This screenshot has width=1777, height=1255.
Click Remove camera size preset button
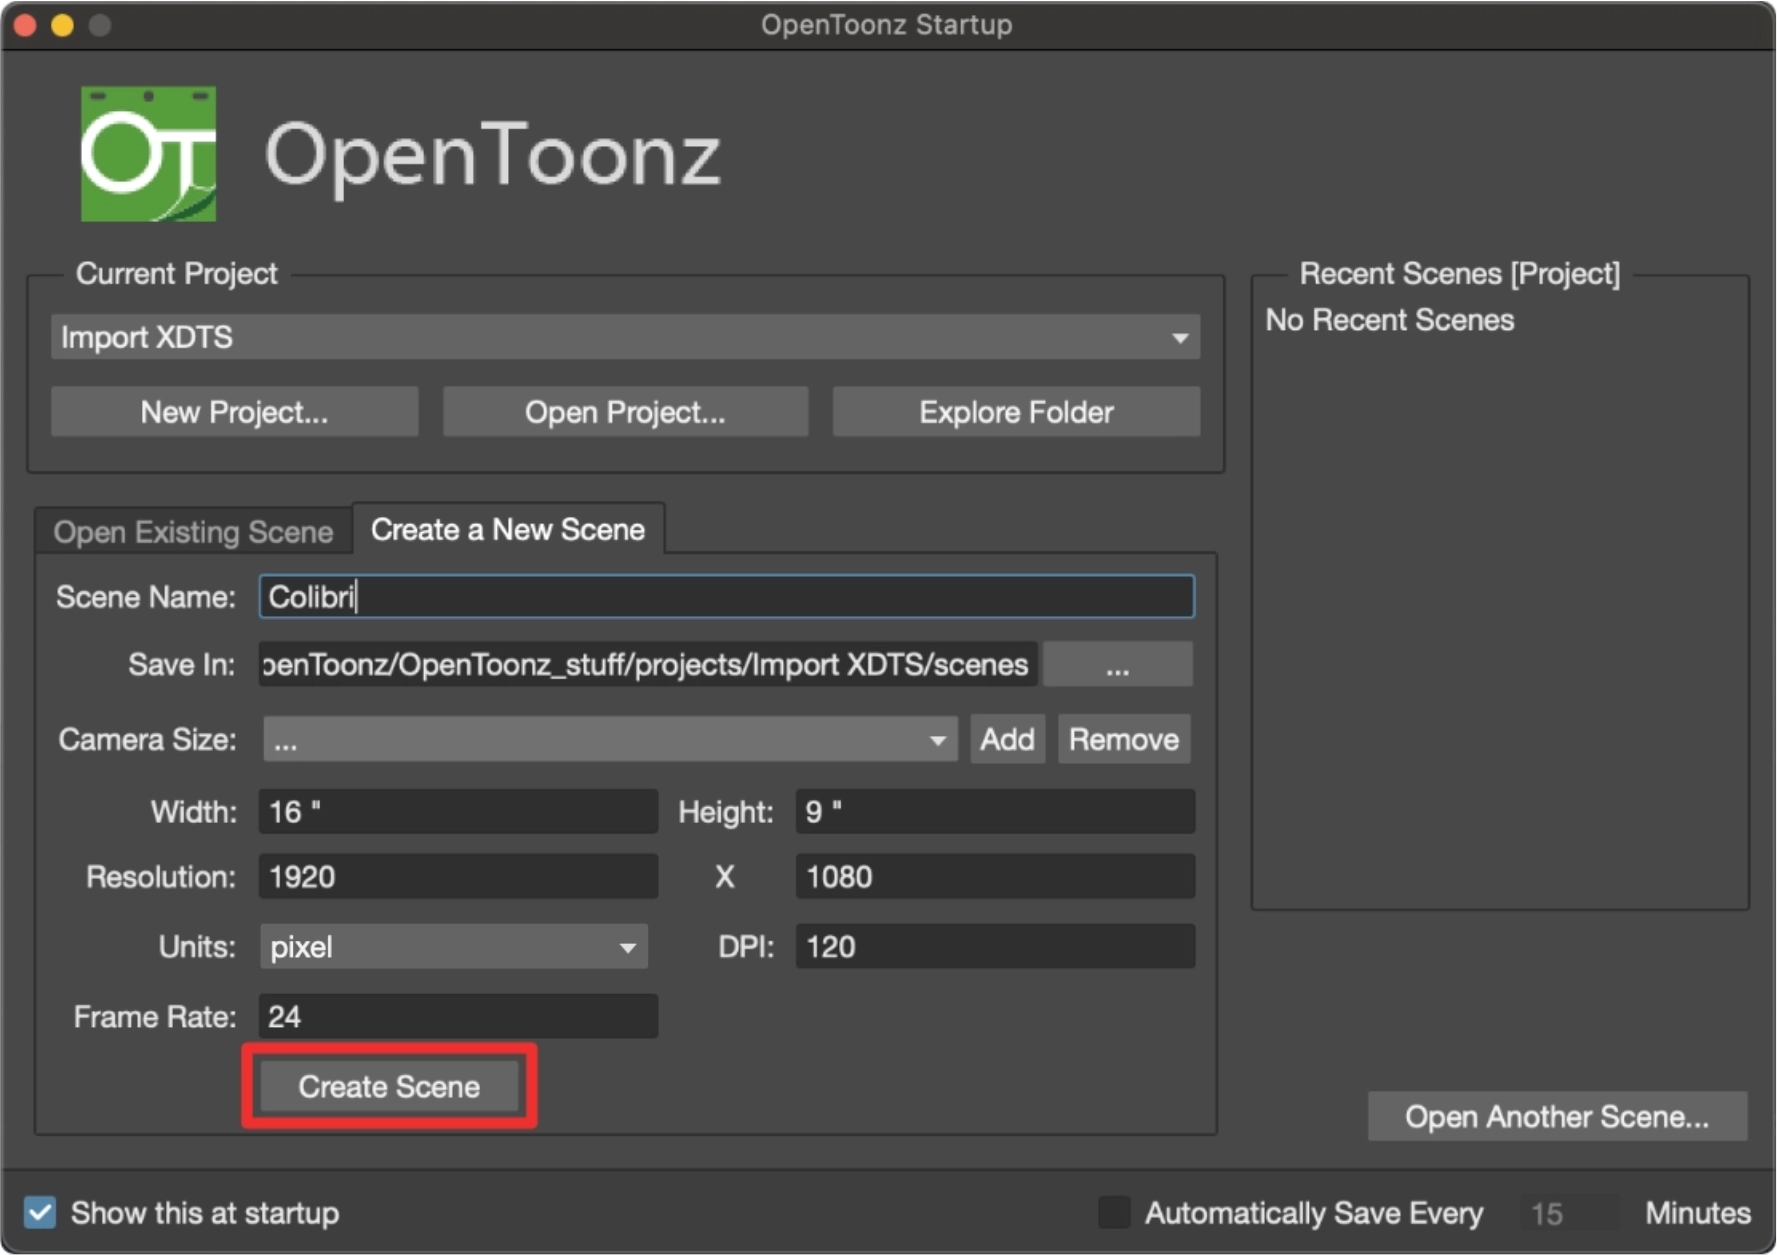coord(1124,740)
